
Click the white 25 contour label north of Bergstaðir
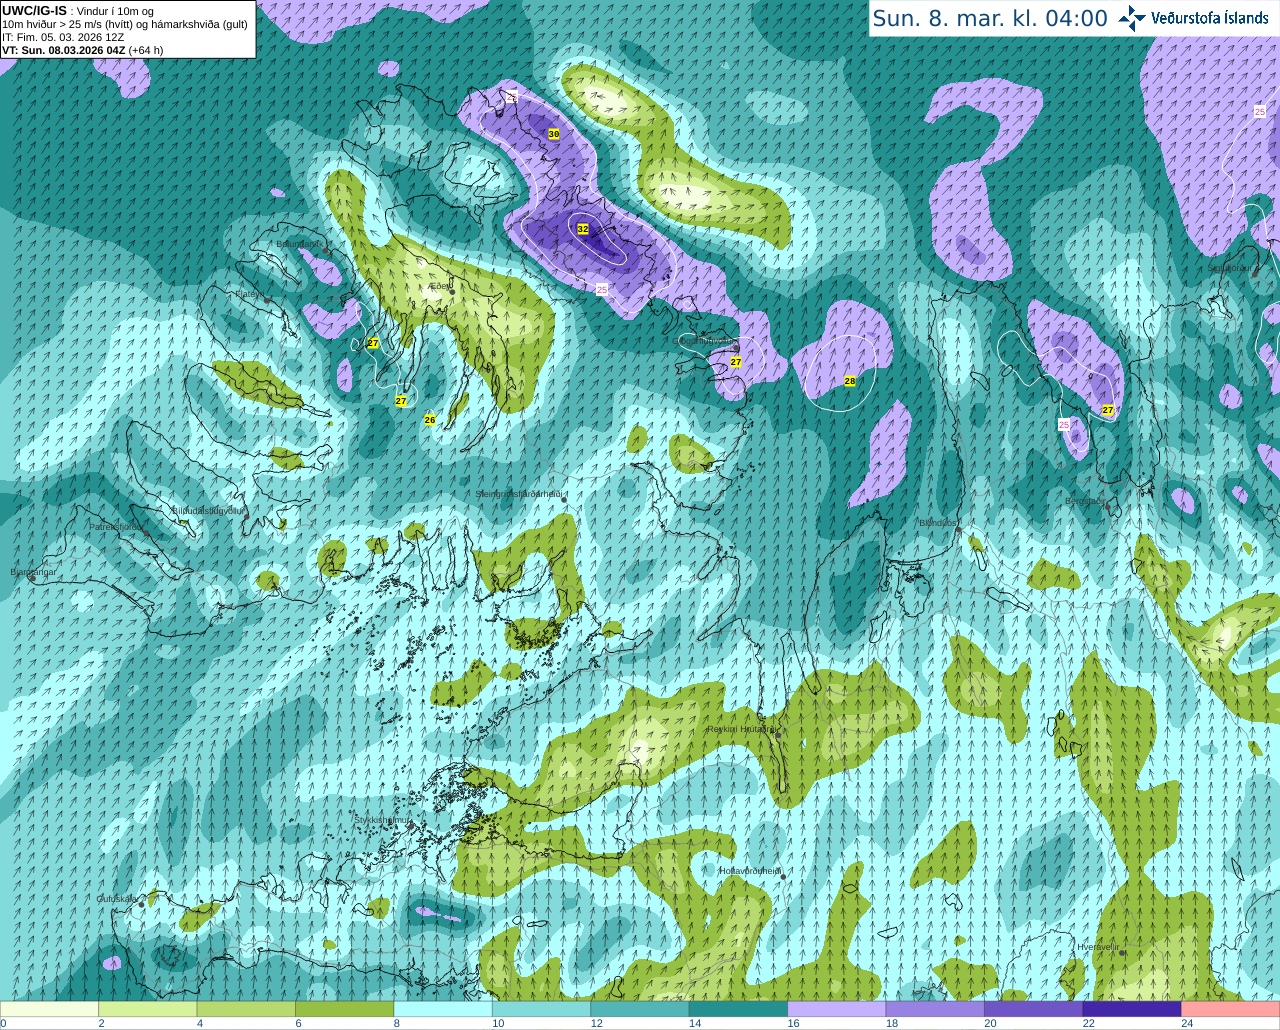[x=1064, y=425]
